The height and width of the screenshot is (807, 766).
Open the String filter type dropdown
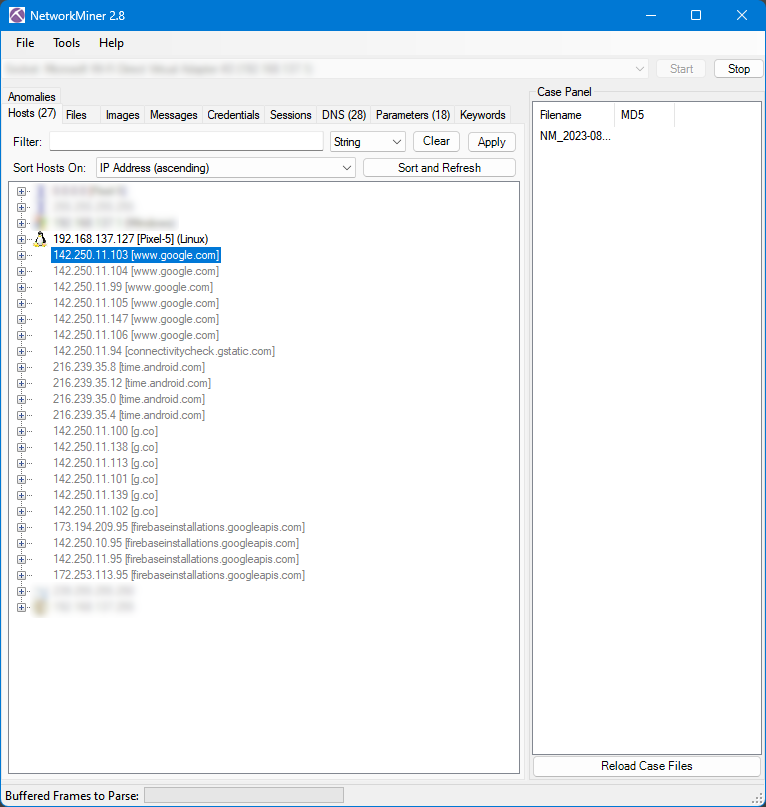[x=367, y=142]
